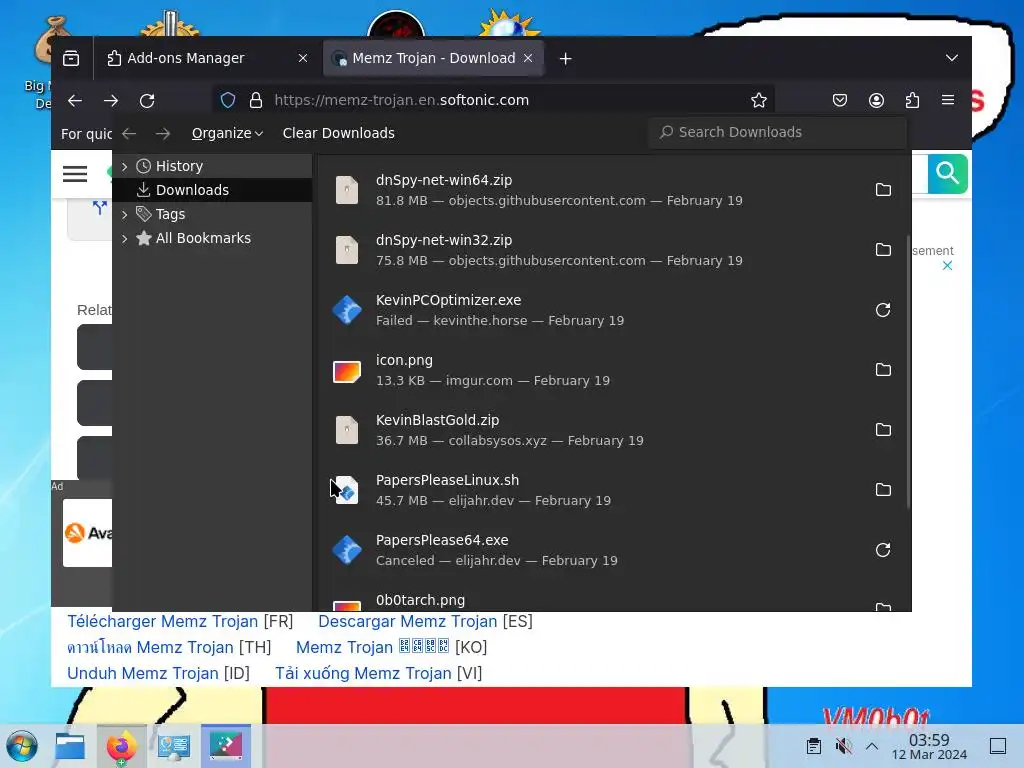
Task: Select dnSpy-net-win64.zip download entry
Action: [x=612, y=190]
